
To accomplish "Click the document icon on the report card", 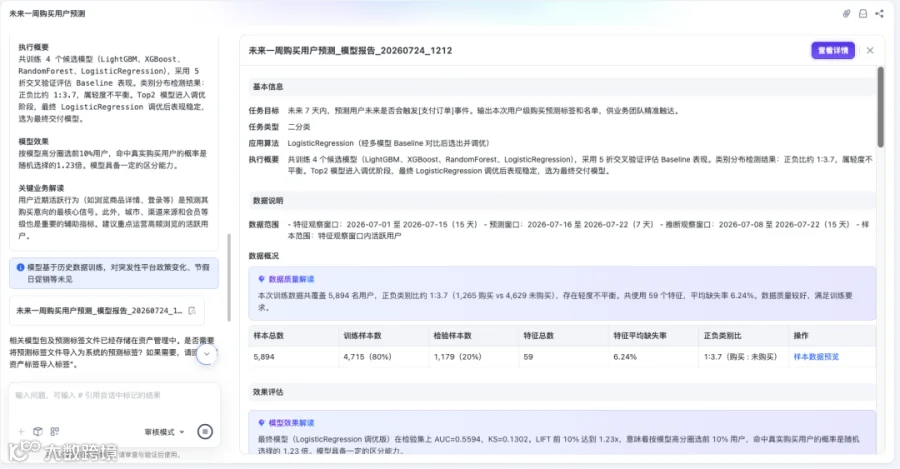I will click(x=192, y=311).
